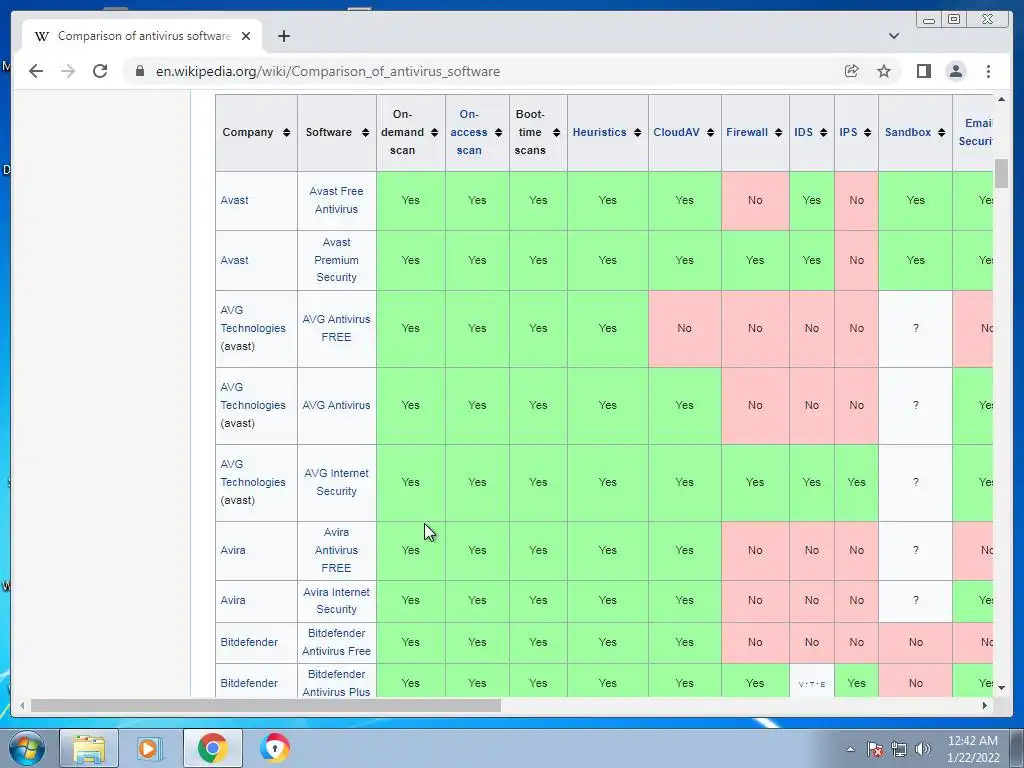1024x768 pixels.
Task: Sort by Boot-time scans column arrows
Action: coord(556,133)
